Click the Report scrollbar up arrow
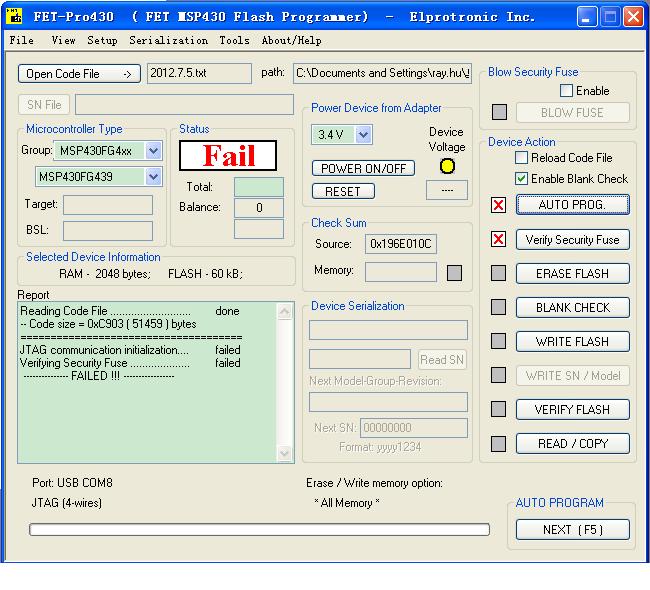 [x=284, y=311]
